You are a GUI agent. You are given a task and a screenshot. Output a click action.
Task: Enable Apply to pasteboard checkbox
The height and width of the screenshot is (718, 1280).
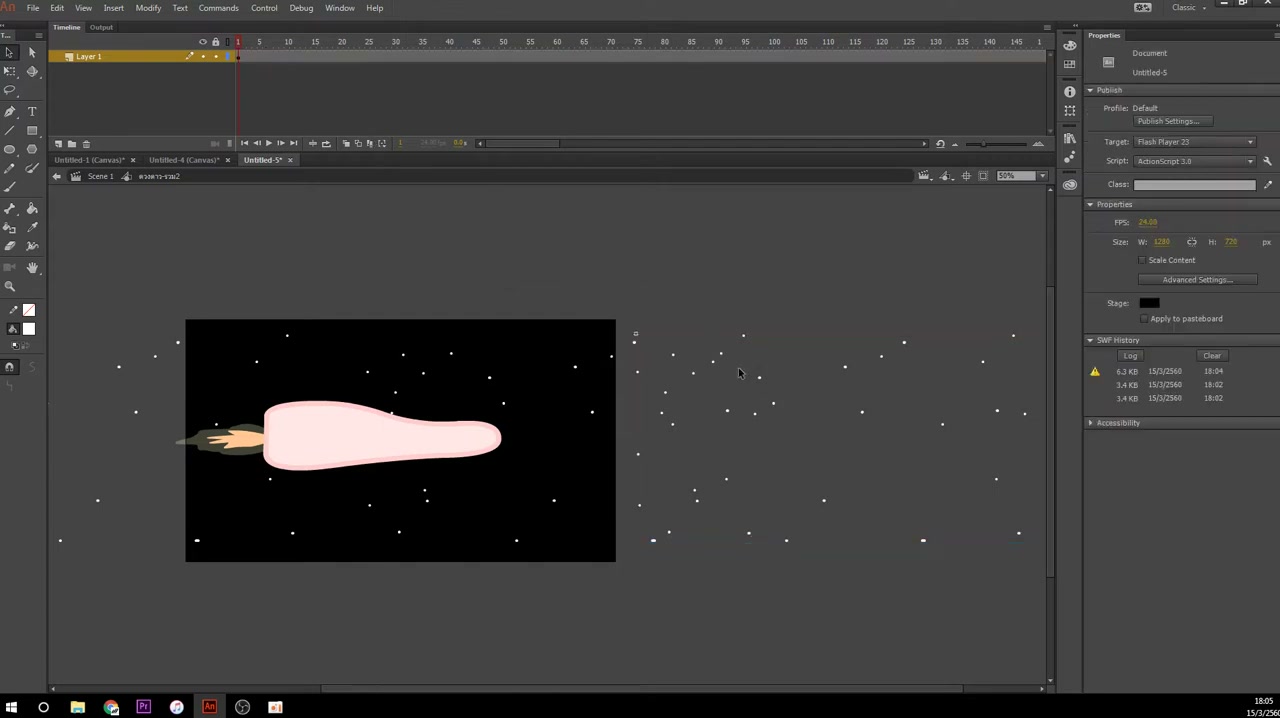pyautogui.click(x=1144, y=319)
